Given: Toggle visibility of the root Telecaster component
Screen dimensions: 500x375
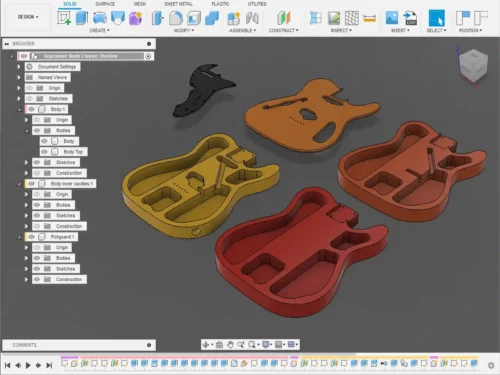Looking at the screenshot, I should click(x=24, y=56).
